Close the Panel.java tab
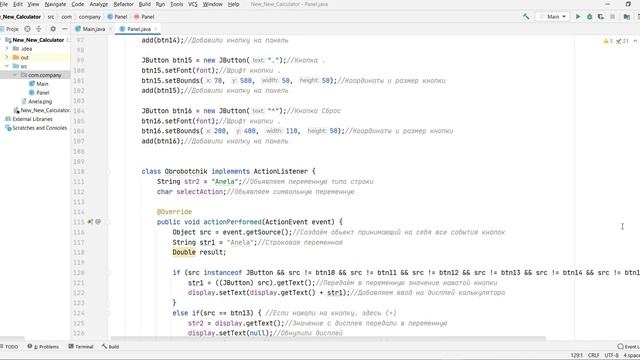The image size is (640, 360). (x=156, y=29)
